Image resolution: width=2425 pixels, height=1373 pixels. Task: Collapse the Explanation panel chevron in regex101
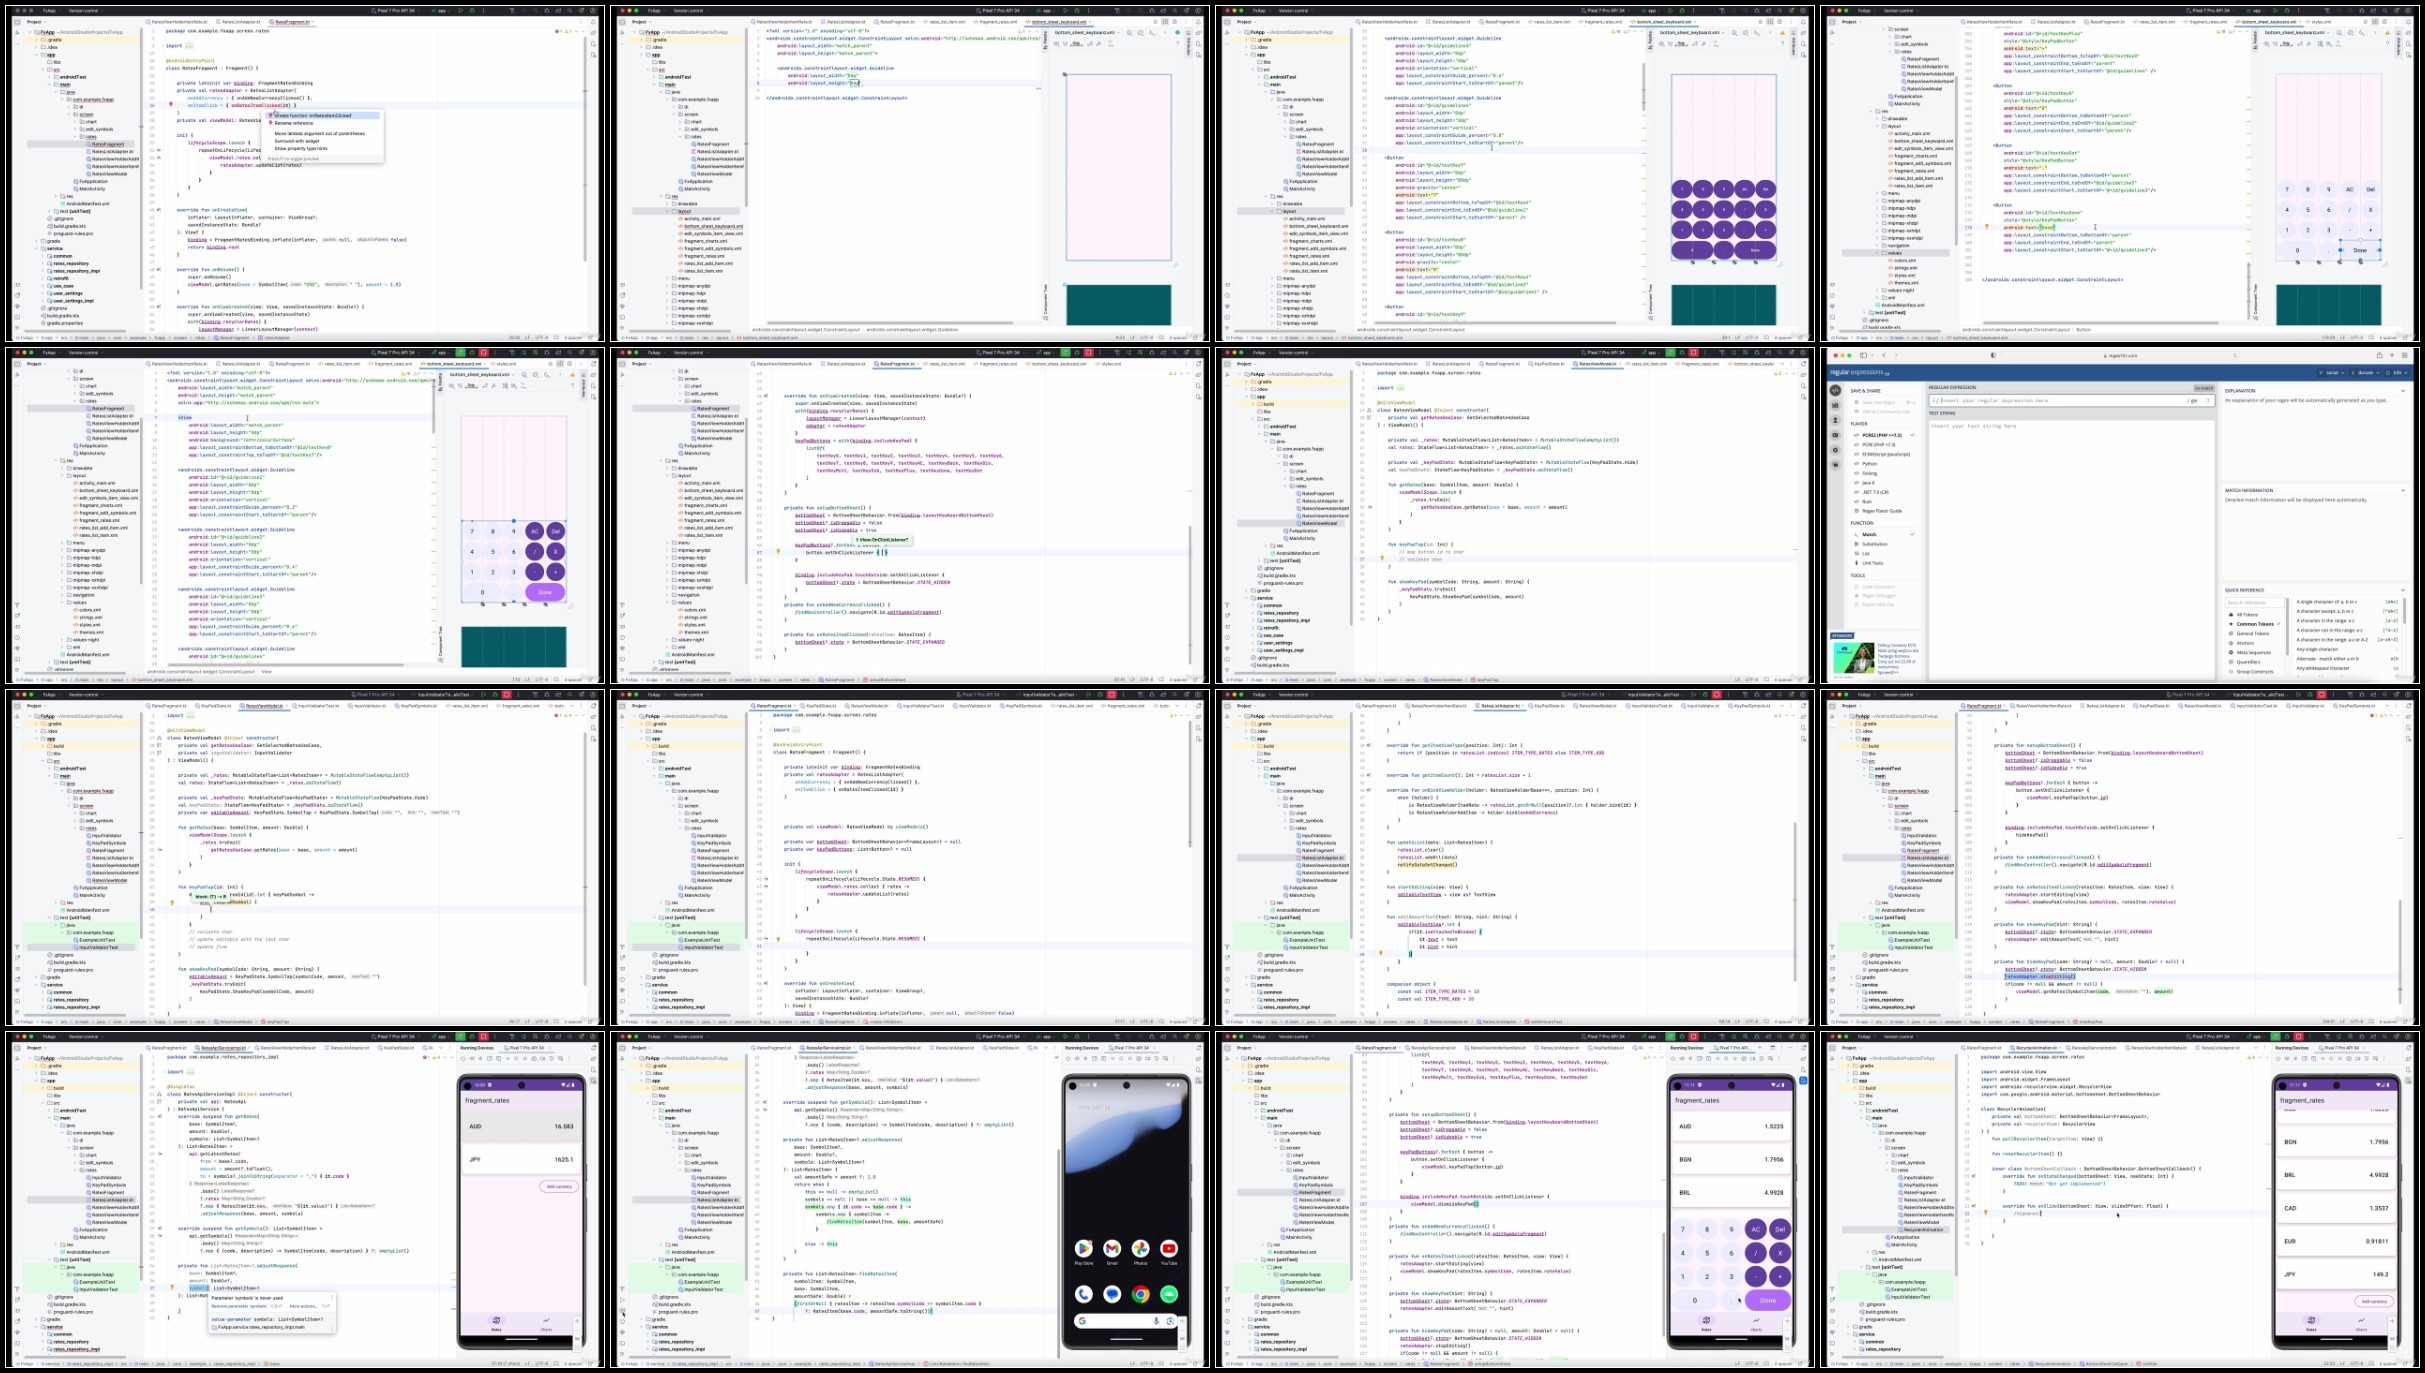point(2403,391)
